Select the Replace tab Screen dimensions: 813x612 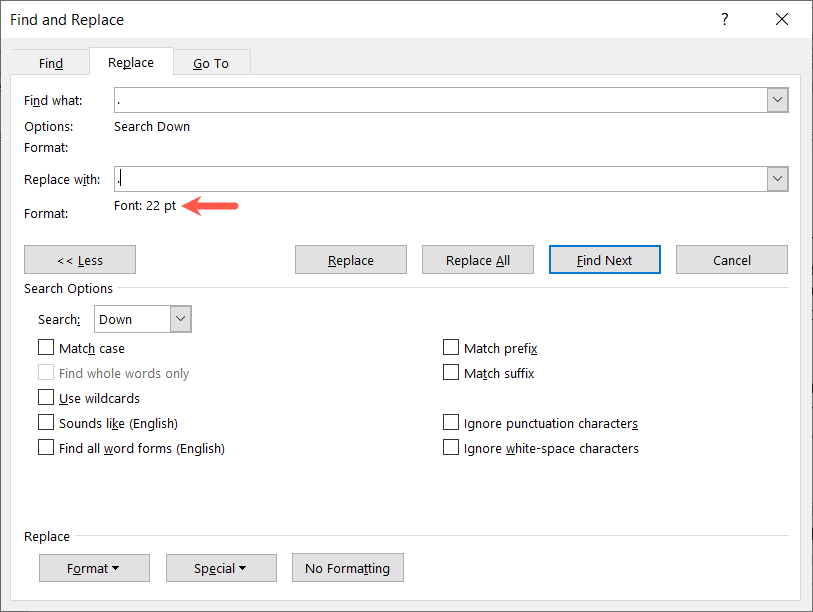tap(131, 62)
